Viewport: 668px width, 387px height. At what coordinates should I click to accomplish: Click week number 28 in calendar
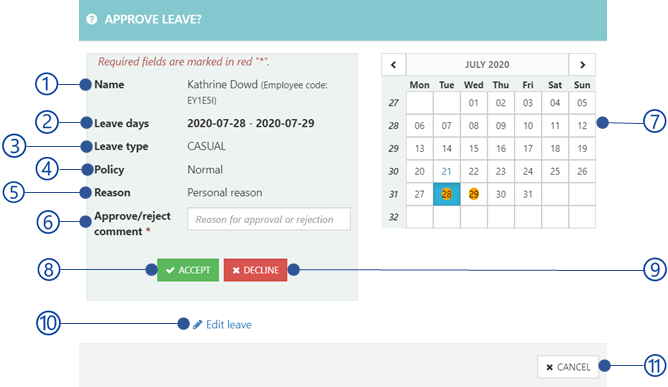pos(393,126)
